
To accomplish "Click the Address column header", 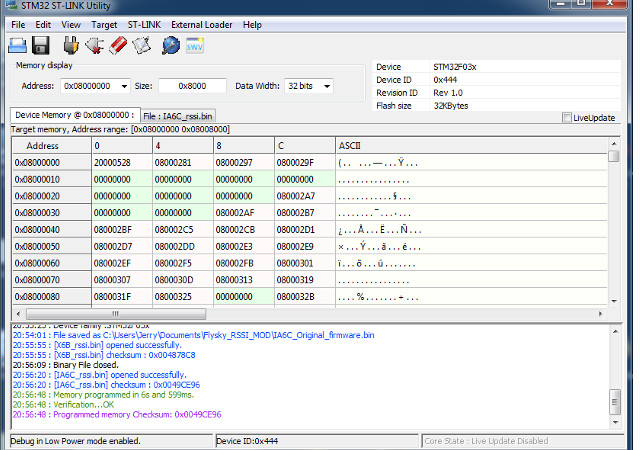I will [51, 146].
